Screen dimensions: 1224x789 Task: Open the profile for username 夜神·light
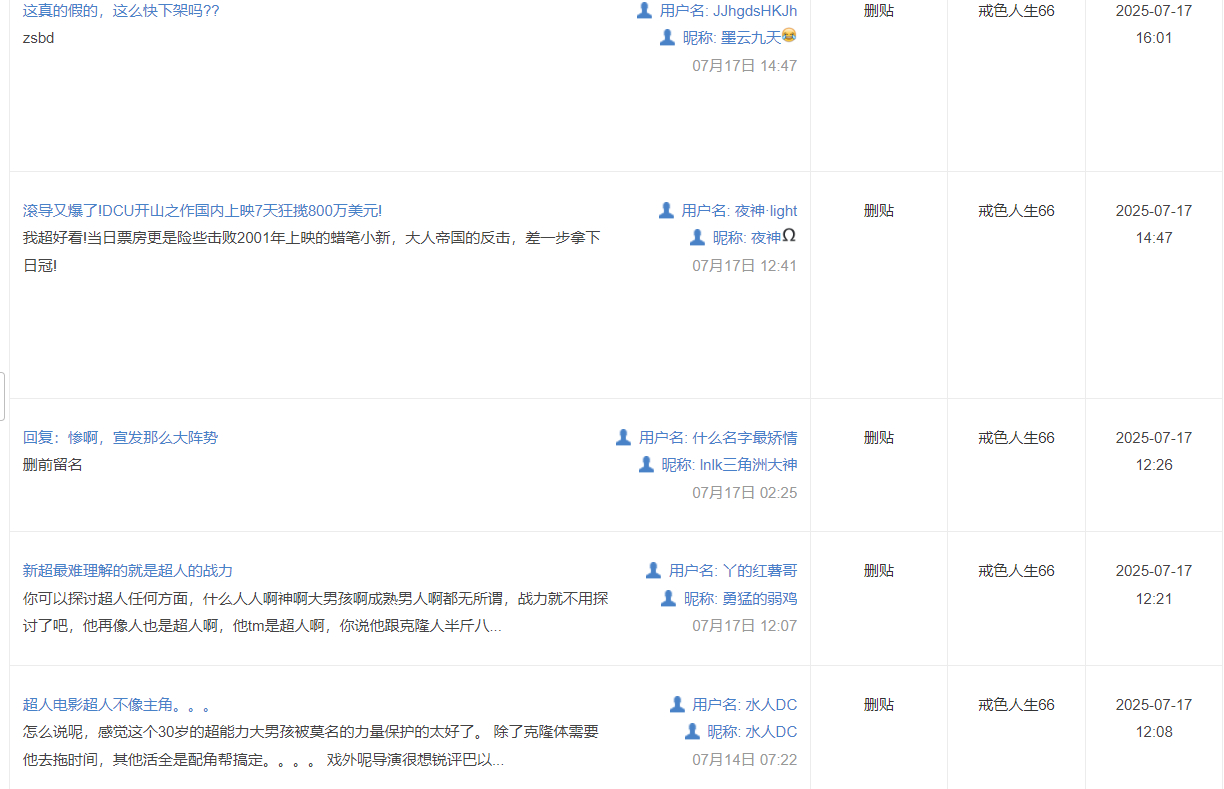coord(766,210)
